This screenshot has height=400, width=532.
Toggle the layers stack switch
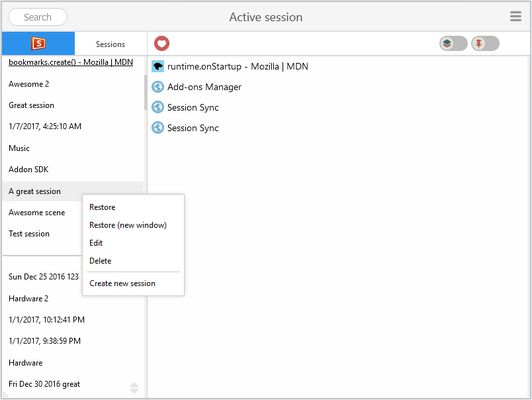coord(453,43)
